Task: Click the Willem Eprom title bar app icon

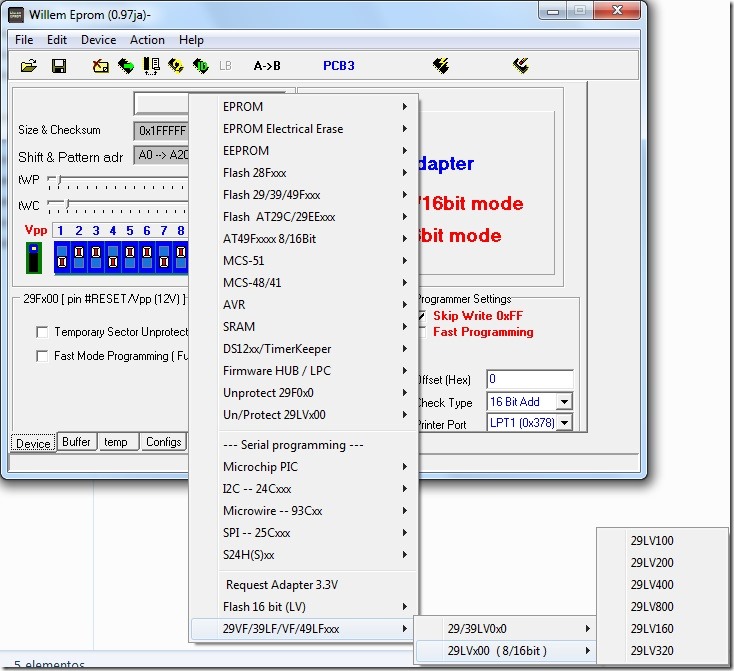Action: pos(16,15)
